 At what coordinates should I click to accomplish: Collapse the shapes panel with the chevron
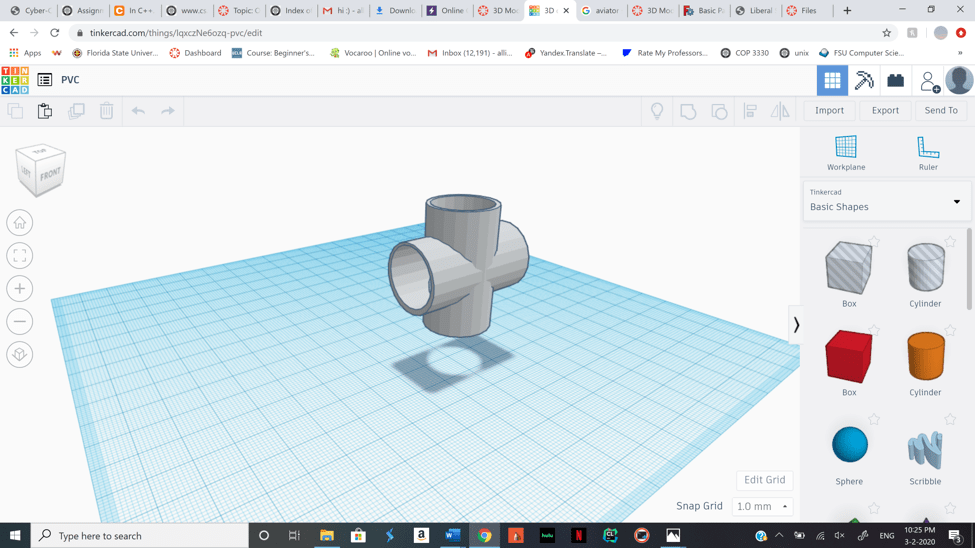point(796,325)
